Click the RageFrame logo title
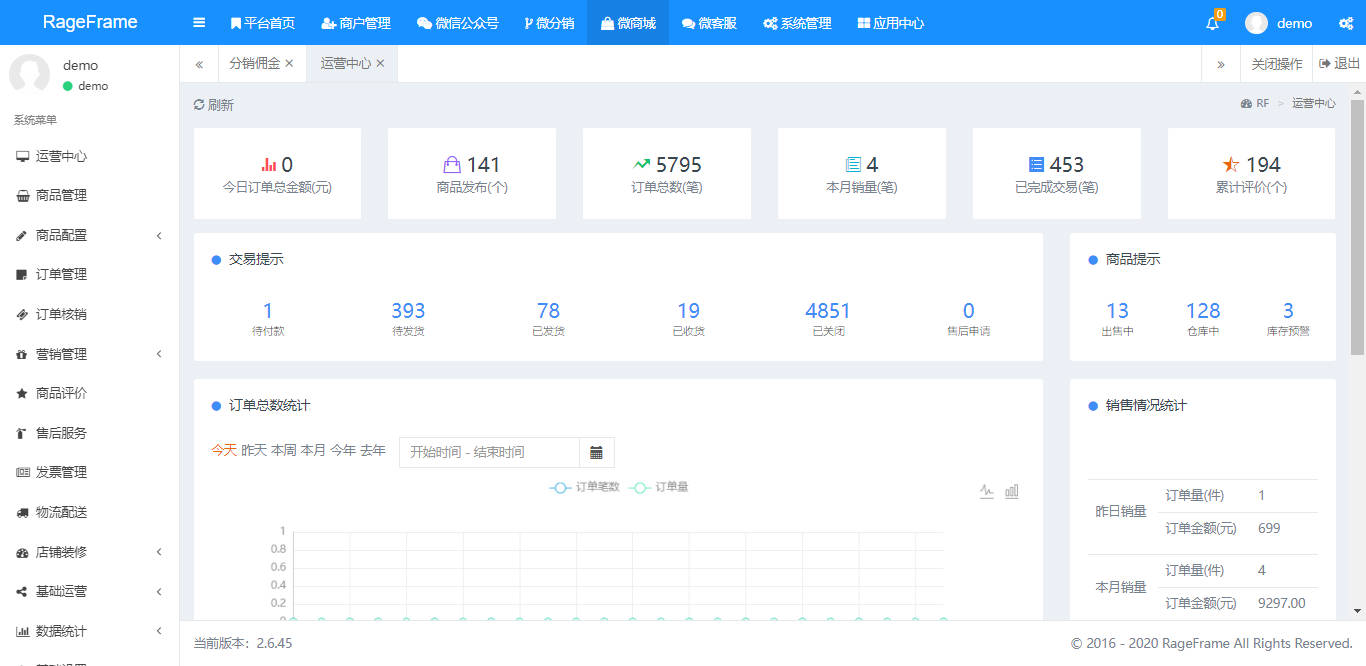This screenshot has width=1366, height=666. [90, 22]
